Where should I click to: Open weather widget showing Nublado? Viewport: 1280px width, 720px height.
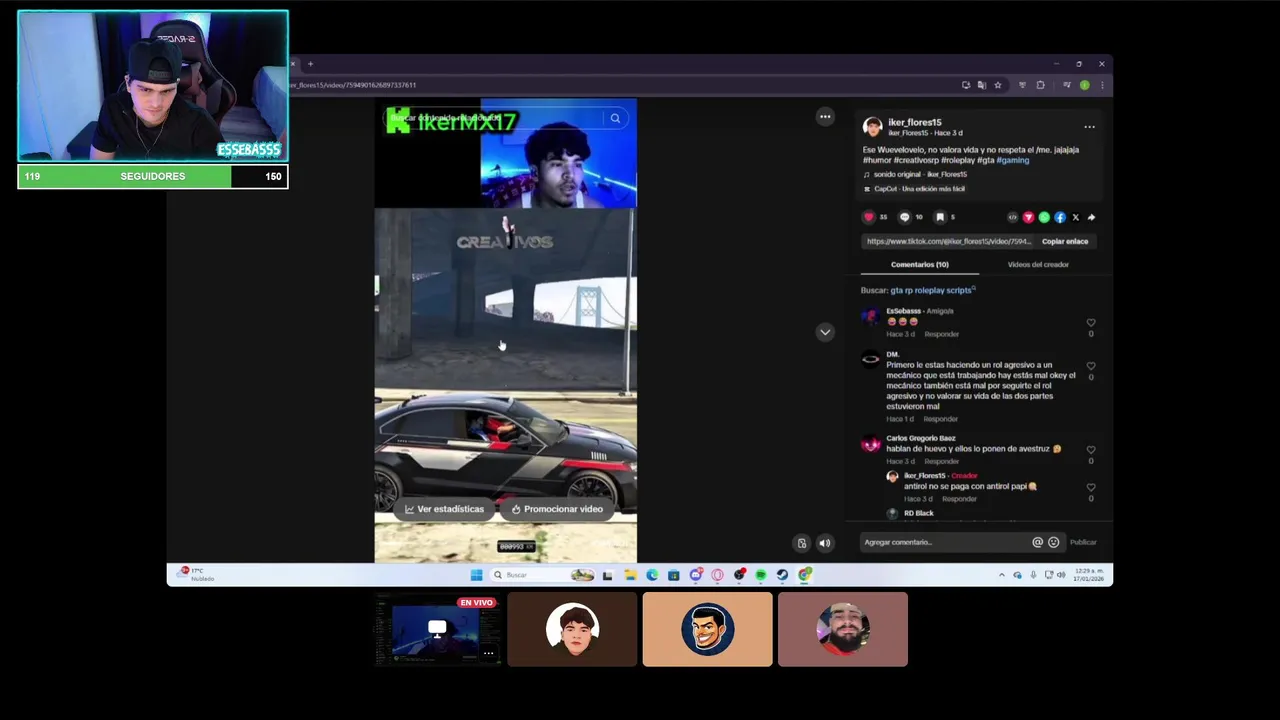point(196,574)
